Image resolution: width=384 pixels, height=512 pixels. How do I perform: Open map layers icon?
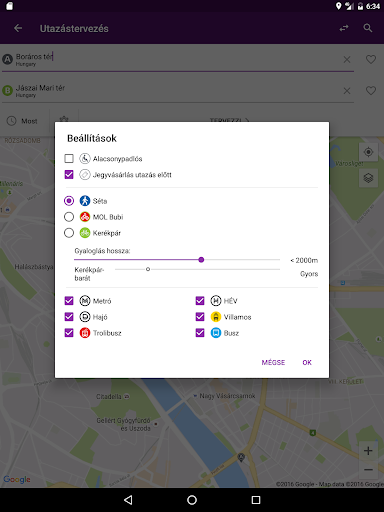pyautogui.click(x=368, y=178)
